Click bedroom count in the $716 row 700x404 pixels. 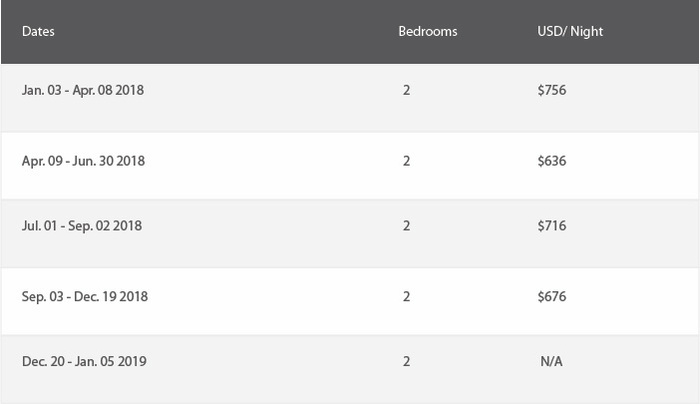(406, 225)
